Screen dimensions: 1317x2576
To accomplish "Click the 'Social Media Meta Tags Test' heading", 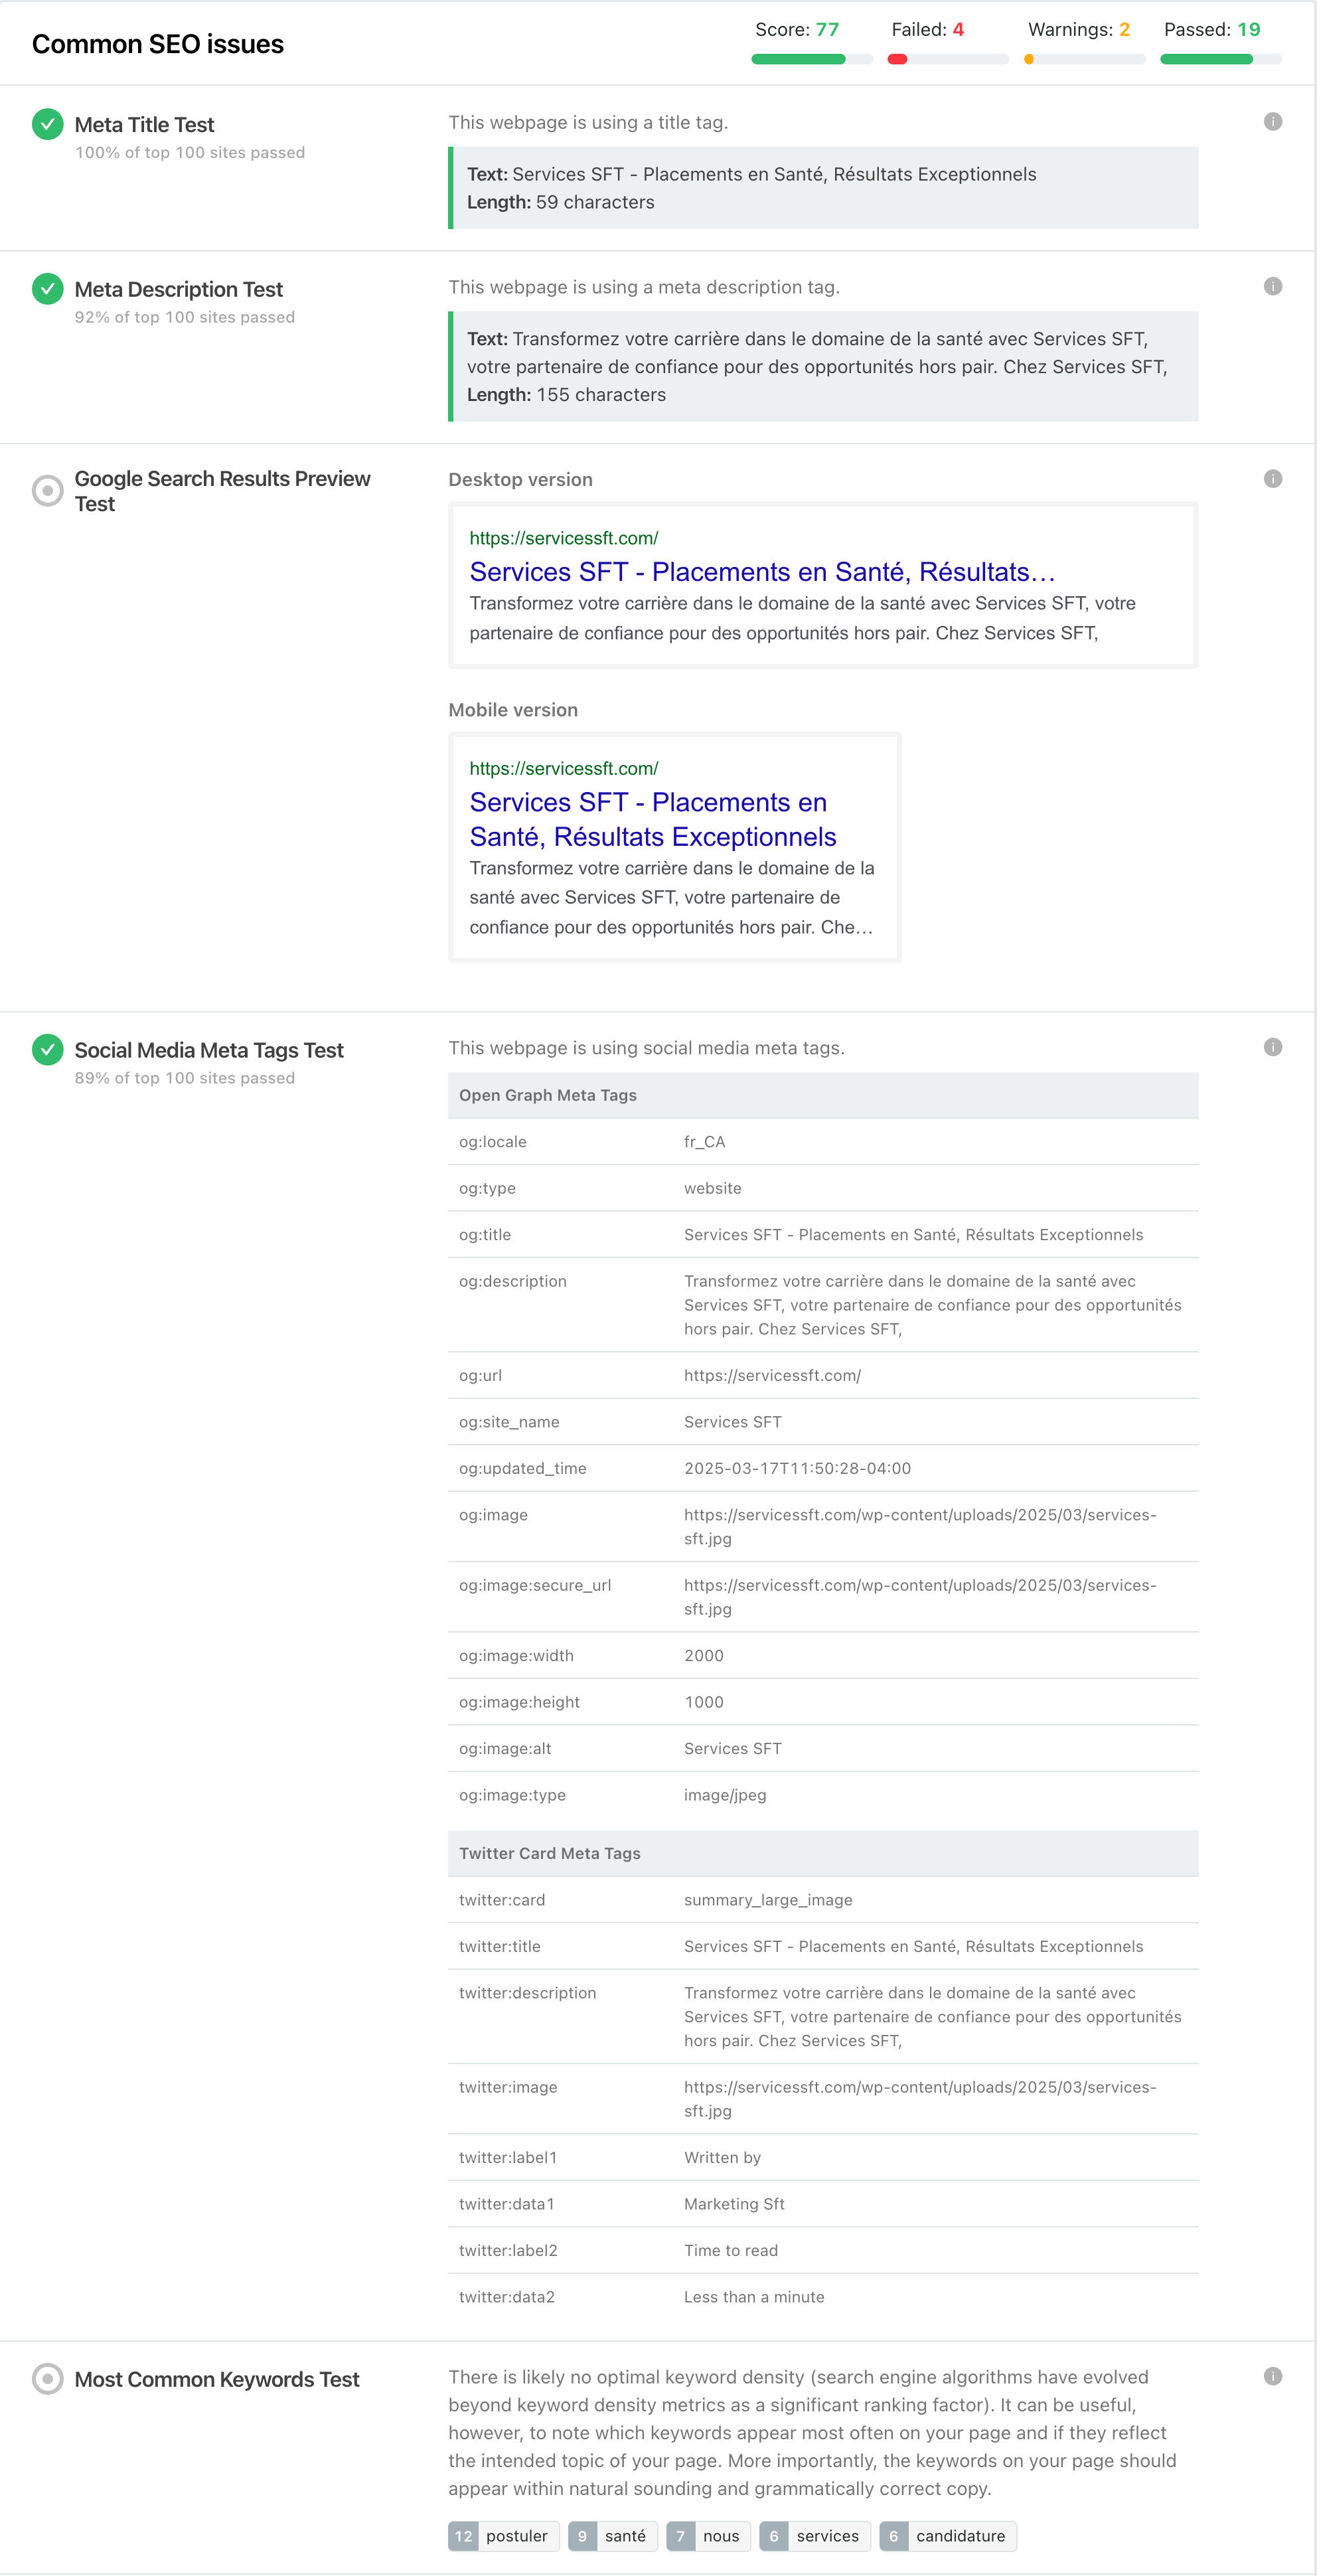I will (209, 1050).
